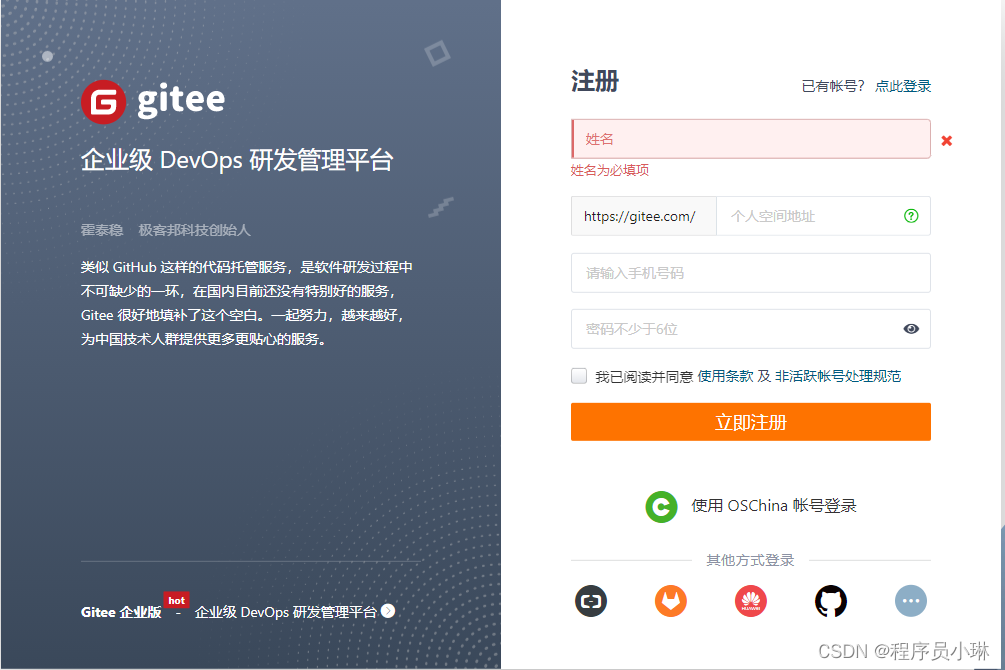Screen dimensions: 1005x670
Task: Sign in with the Huawei icon
Action: click(751, 601)
